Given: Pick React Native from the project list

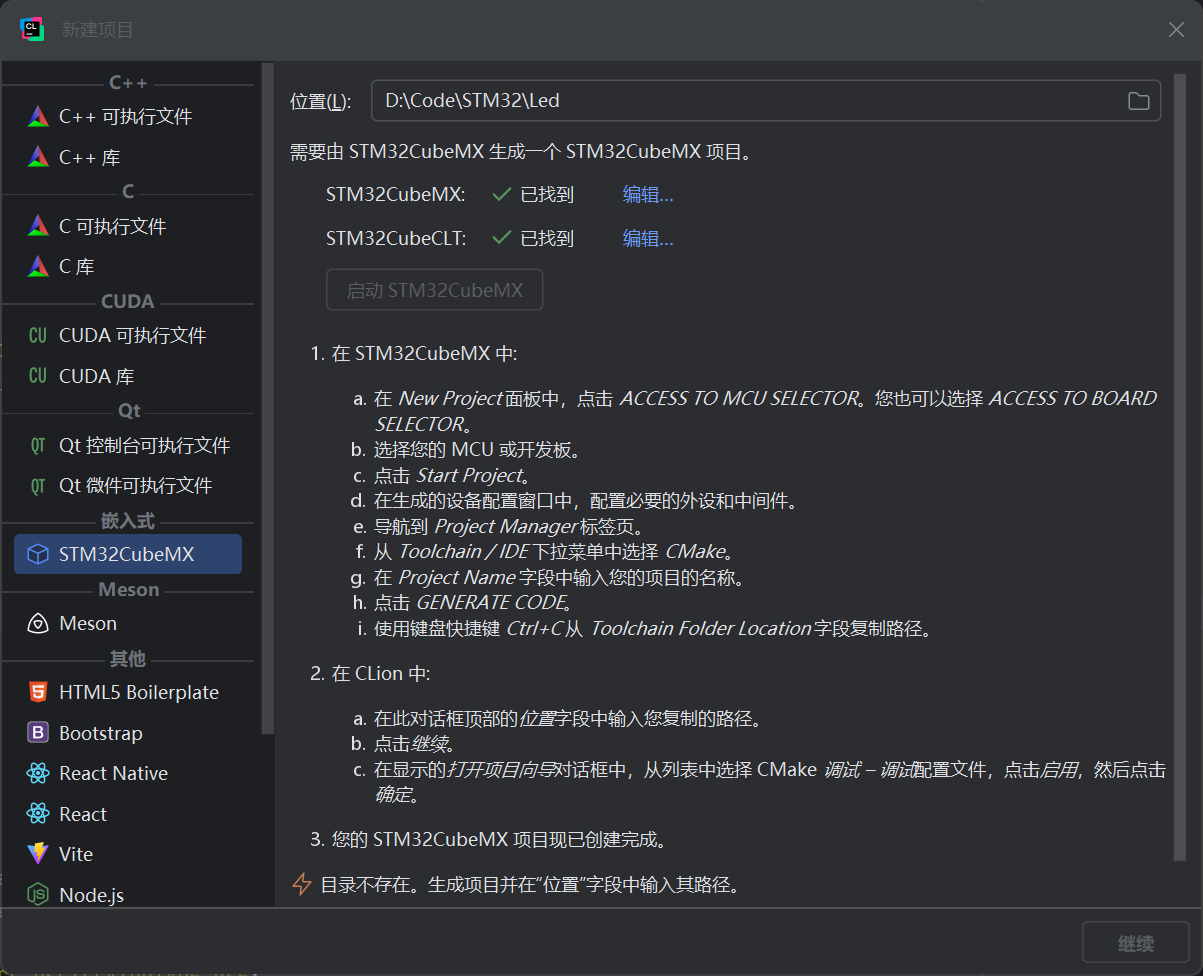Looking at the screenshot, I should (128, 773).
